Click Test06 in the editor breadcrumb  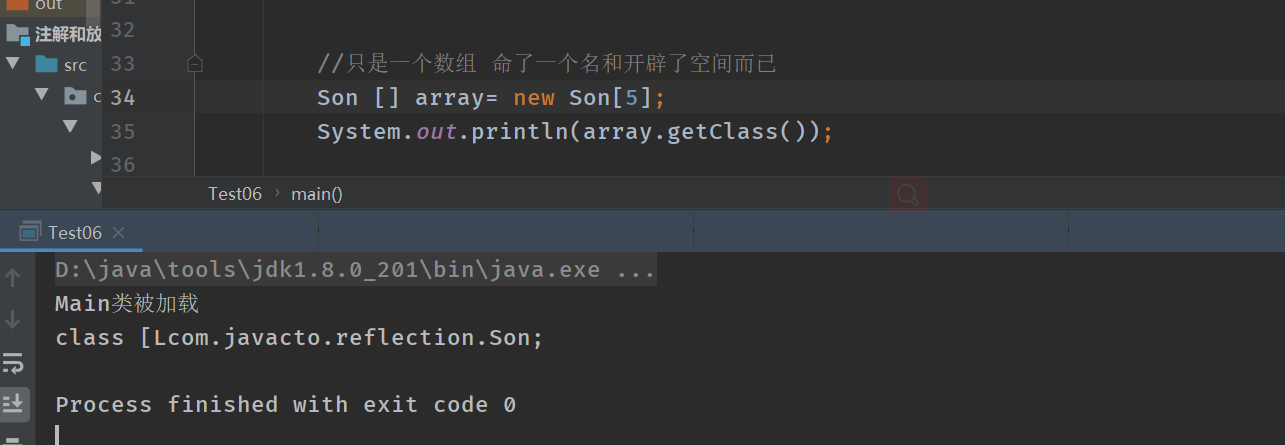[235, 194]
